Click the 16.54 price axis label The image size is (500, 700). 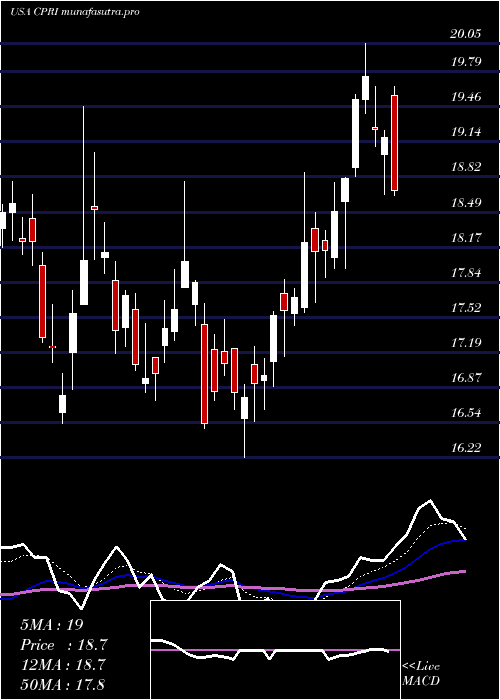466,413
